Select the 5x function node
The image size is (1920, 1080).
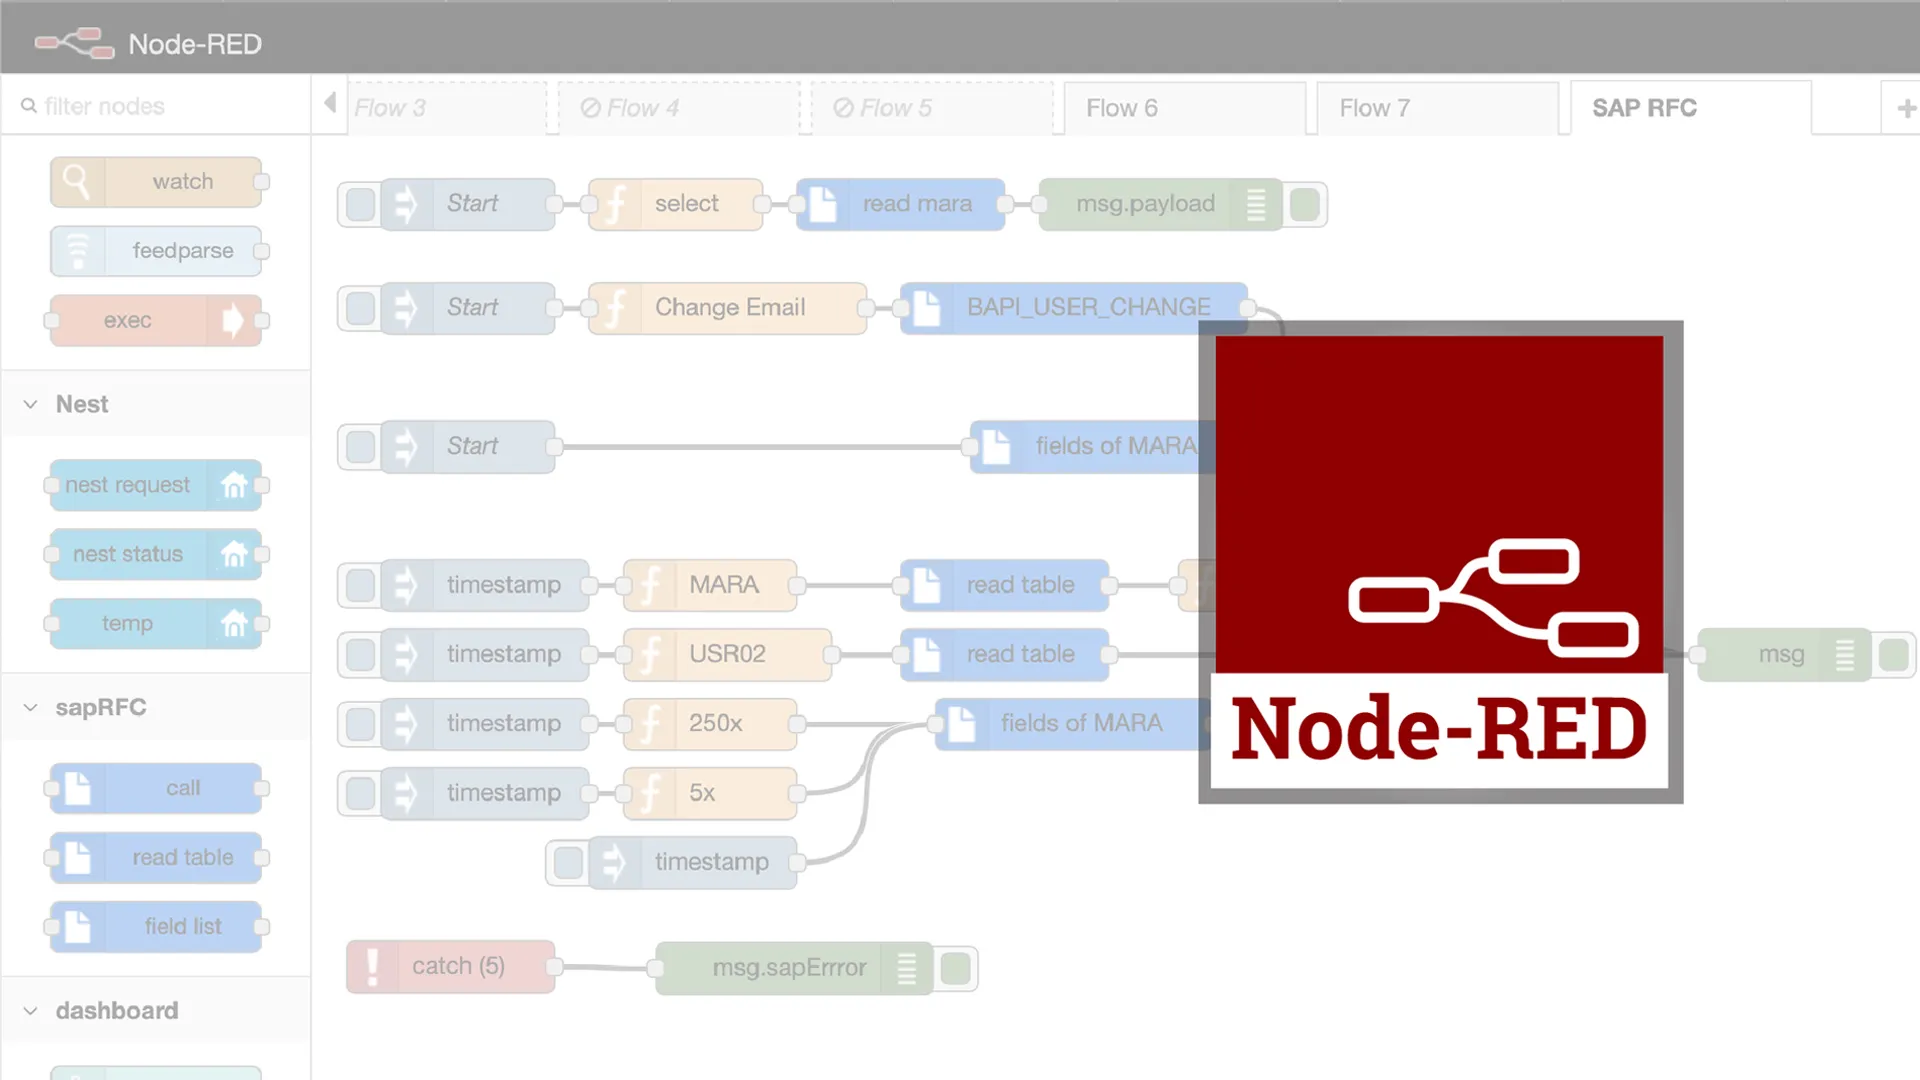point(710,793)
